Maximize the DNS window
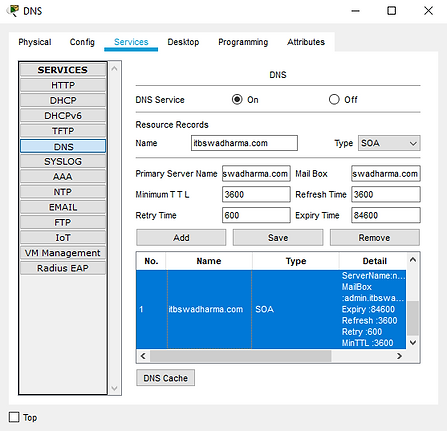The width and height of the screenshot is (447, 431). (x=391, y=11)
